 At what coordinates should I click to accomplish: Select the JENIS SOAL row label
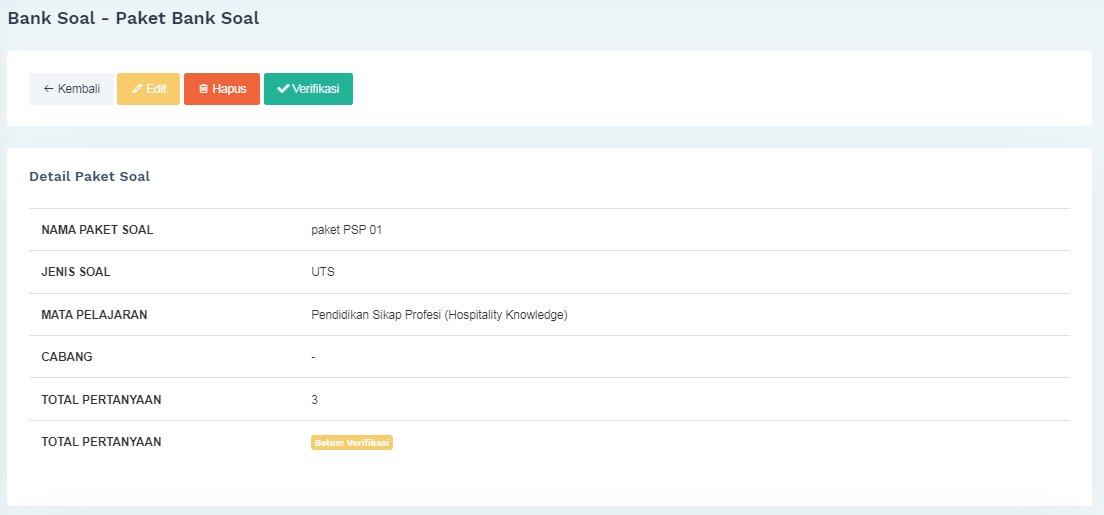(76, 272)
